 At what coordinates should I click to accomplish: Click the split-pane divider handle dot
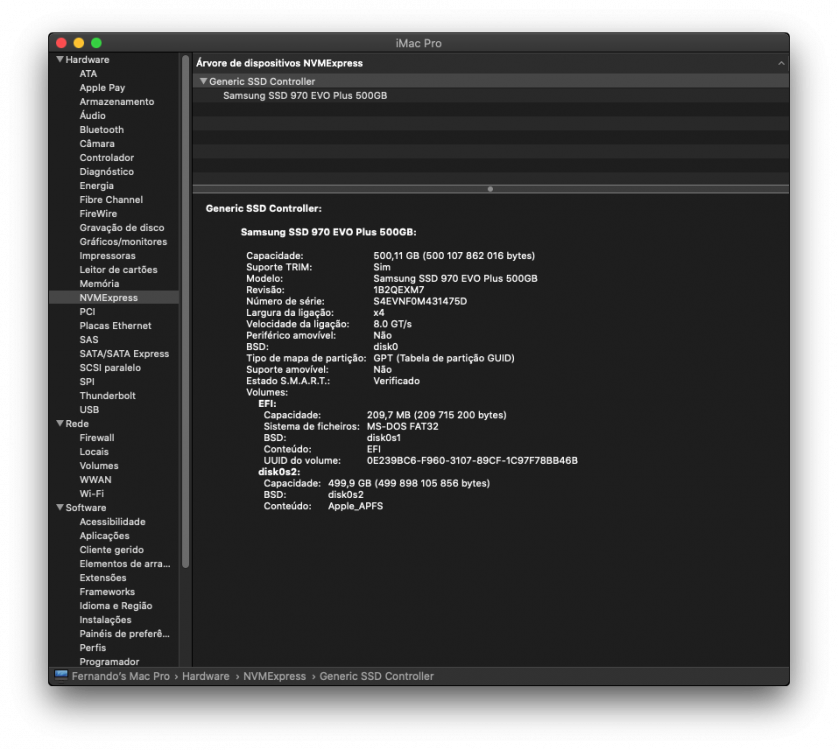490,189
